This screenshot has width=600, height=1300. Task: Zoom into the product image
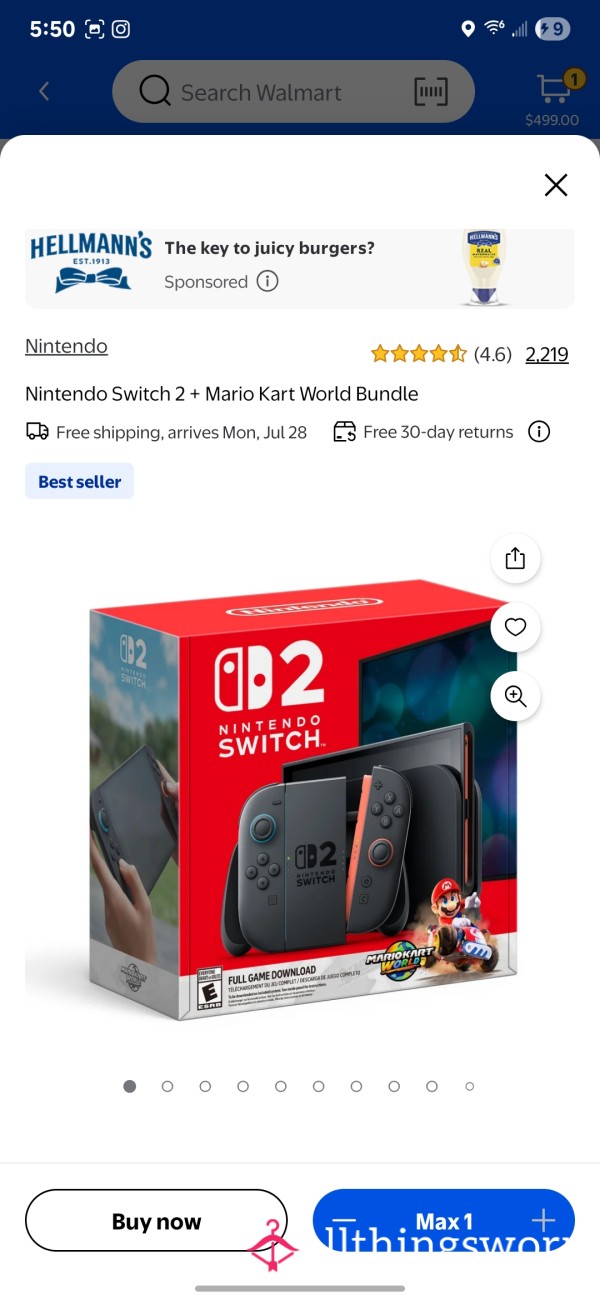click(x=516, y=697)
